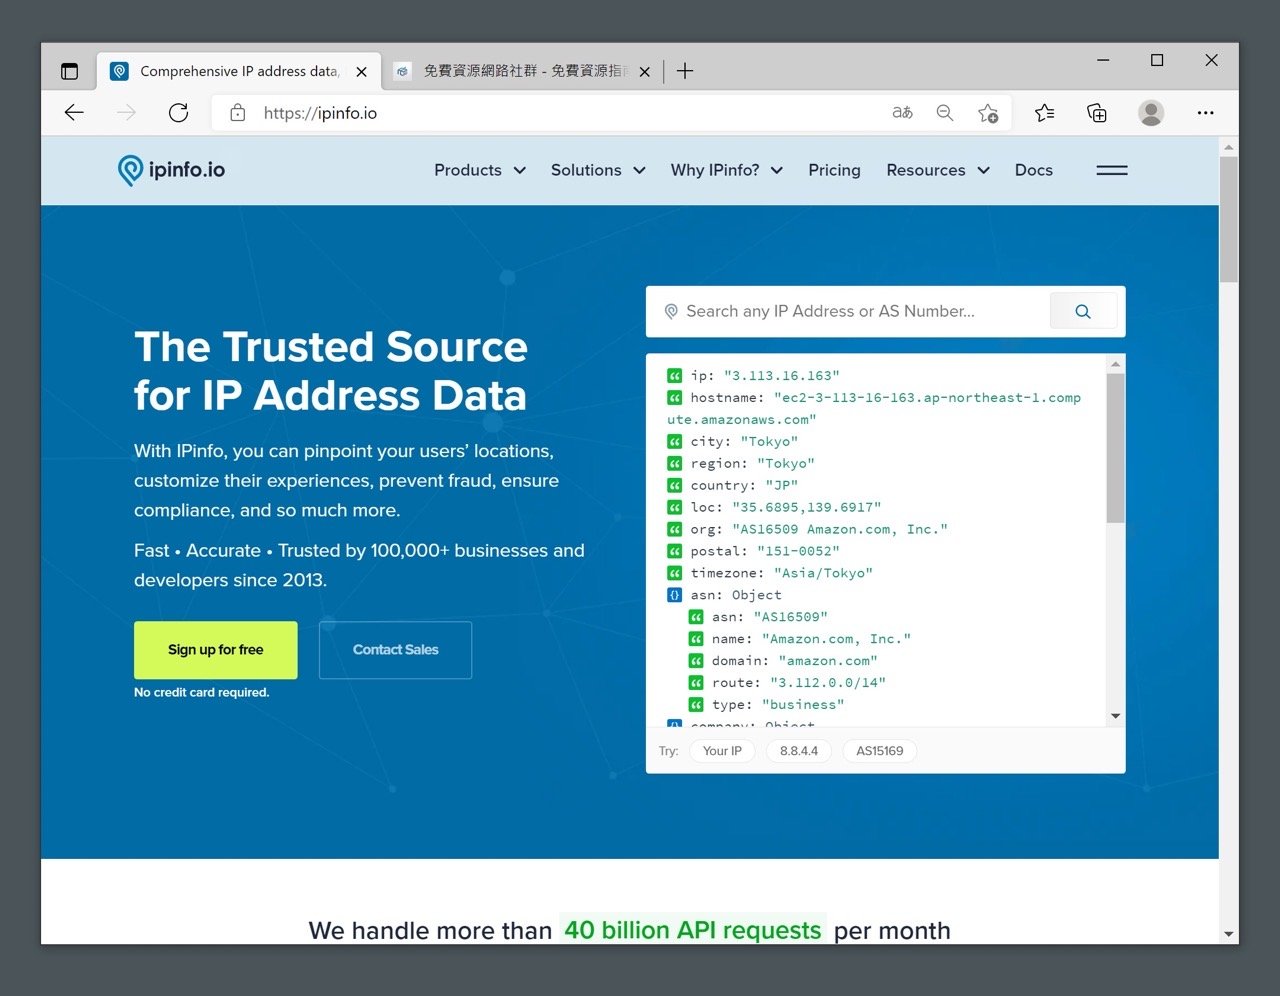Open the Pricing page

pos(834,170)
